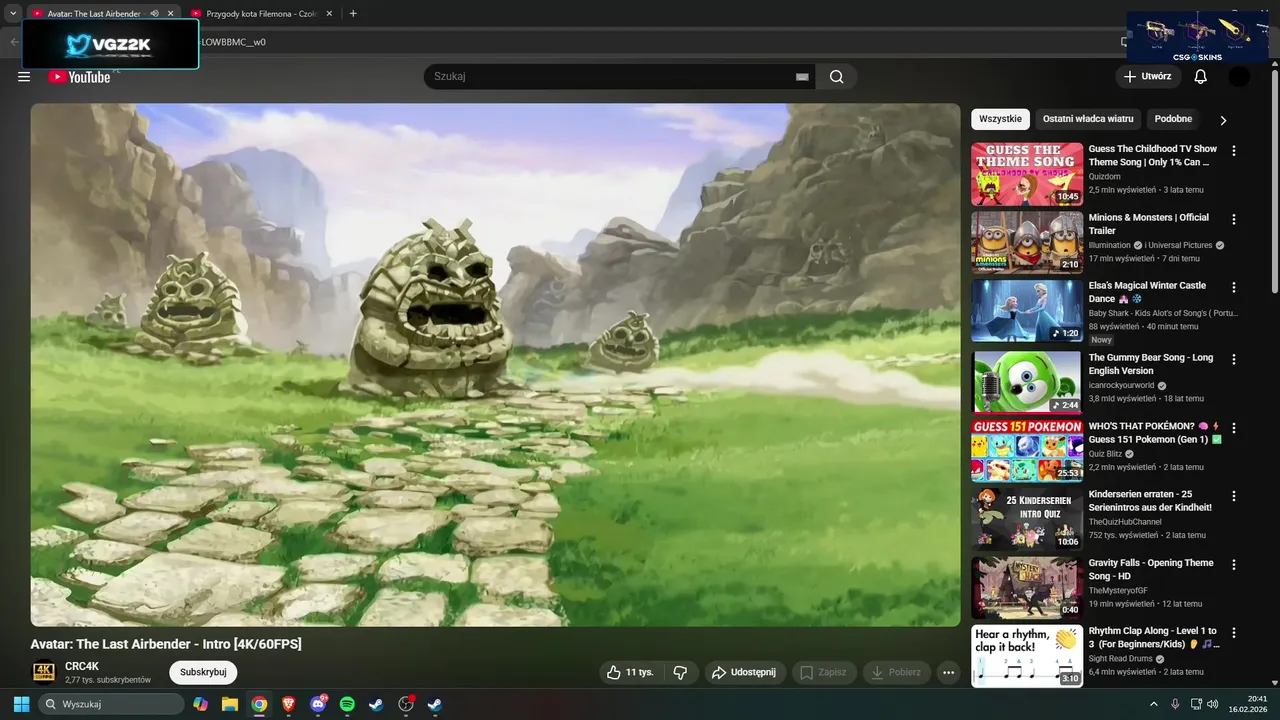Select the Ostatni władca wiatru chip
Viewport: 1280px width, 720px height.
(x=1088, y=119)
